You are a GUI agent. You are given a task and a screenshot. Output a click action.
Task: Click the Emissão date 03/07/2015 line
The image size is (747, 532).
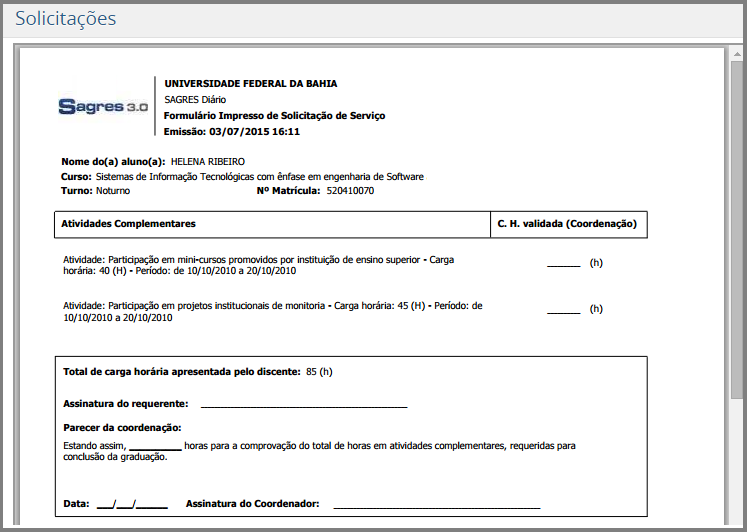pos(232,131)
